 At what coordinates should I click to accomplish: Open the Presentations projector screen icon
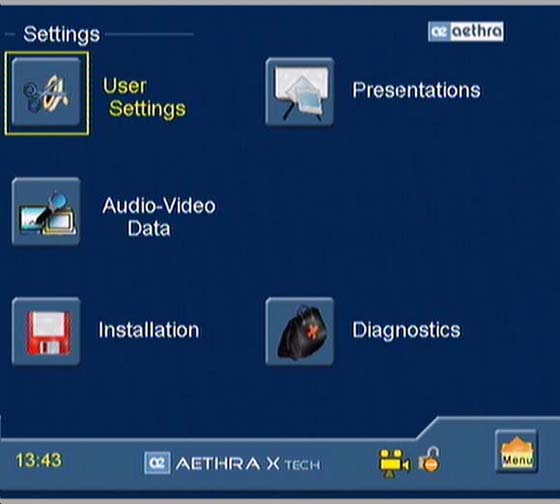coord(300,92)
